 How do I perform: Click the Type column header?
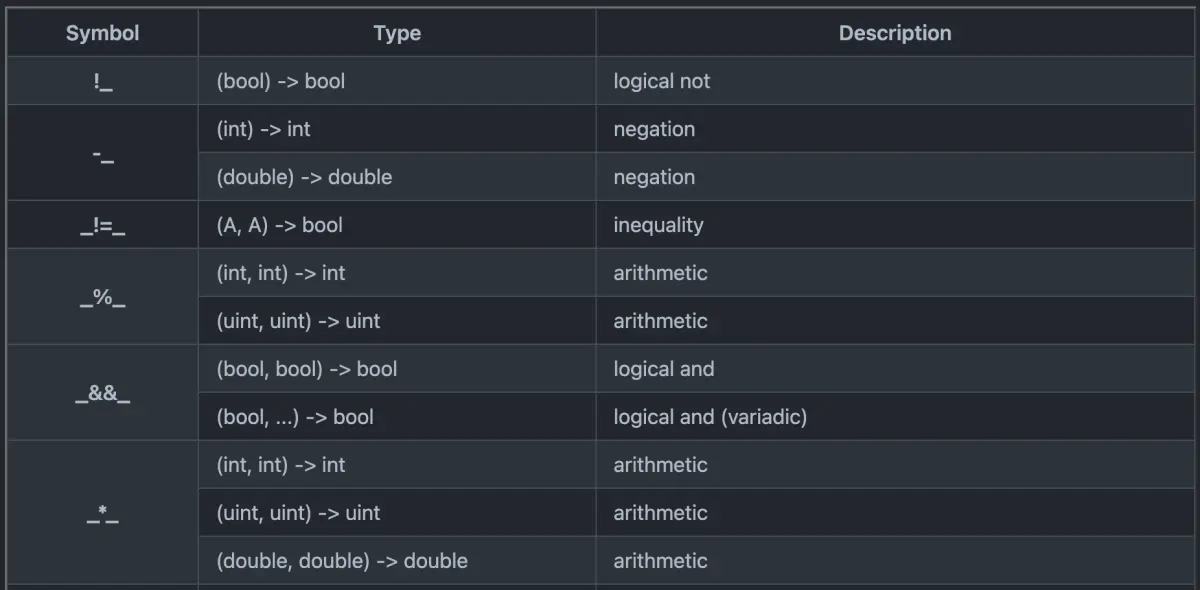(397, 33)
